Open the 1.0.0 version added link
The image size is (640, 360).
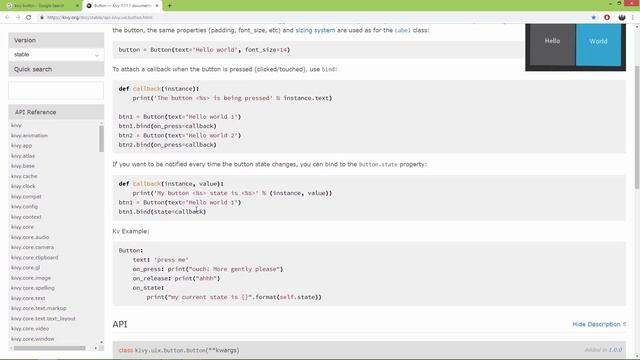616,350
